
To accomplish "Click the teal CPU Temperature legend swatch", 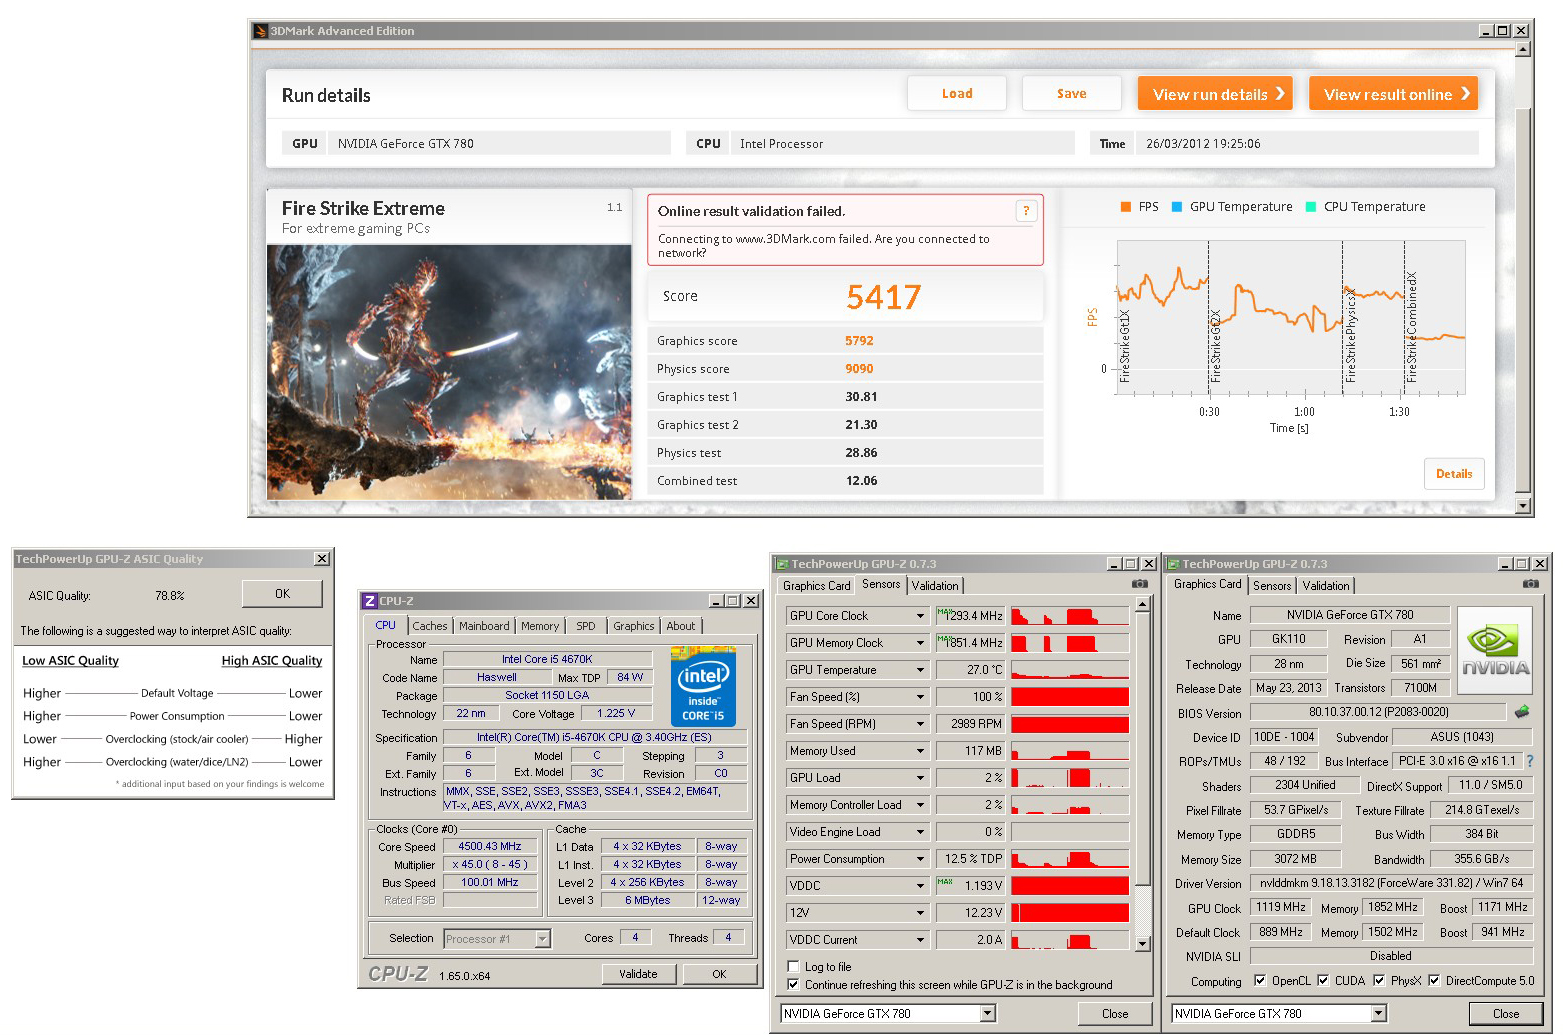I will [x=1311, y=207].
